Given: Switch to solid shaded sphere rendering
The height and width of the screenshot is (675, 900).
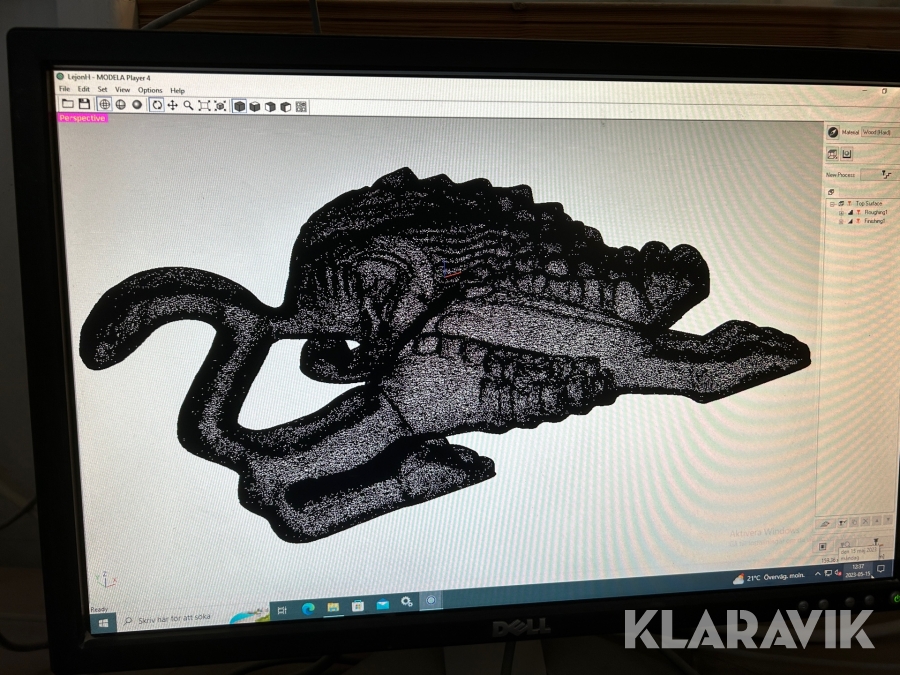Looking at the screenshot, I should [137, 105].
